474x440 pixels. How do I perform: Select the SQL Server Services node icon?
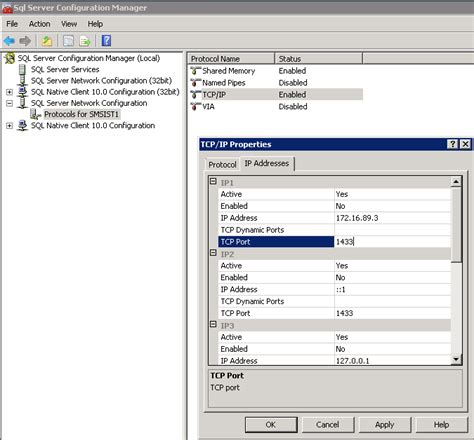pos(22,70)
